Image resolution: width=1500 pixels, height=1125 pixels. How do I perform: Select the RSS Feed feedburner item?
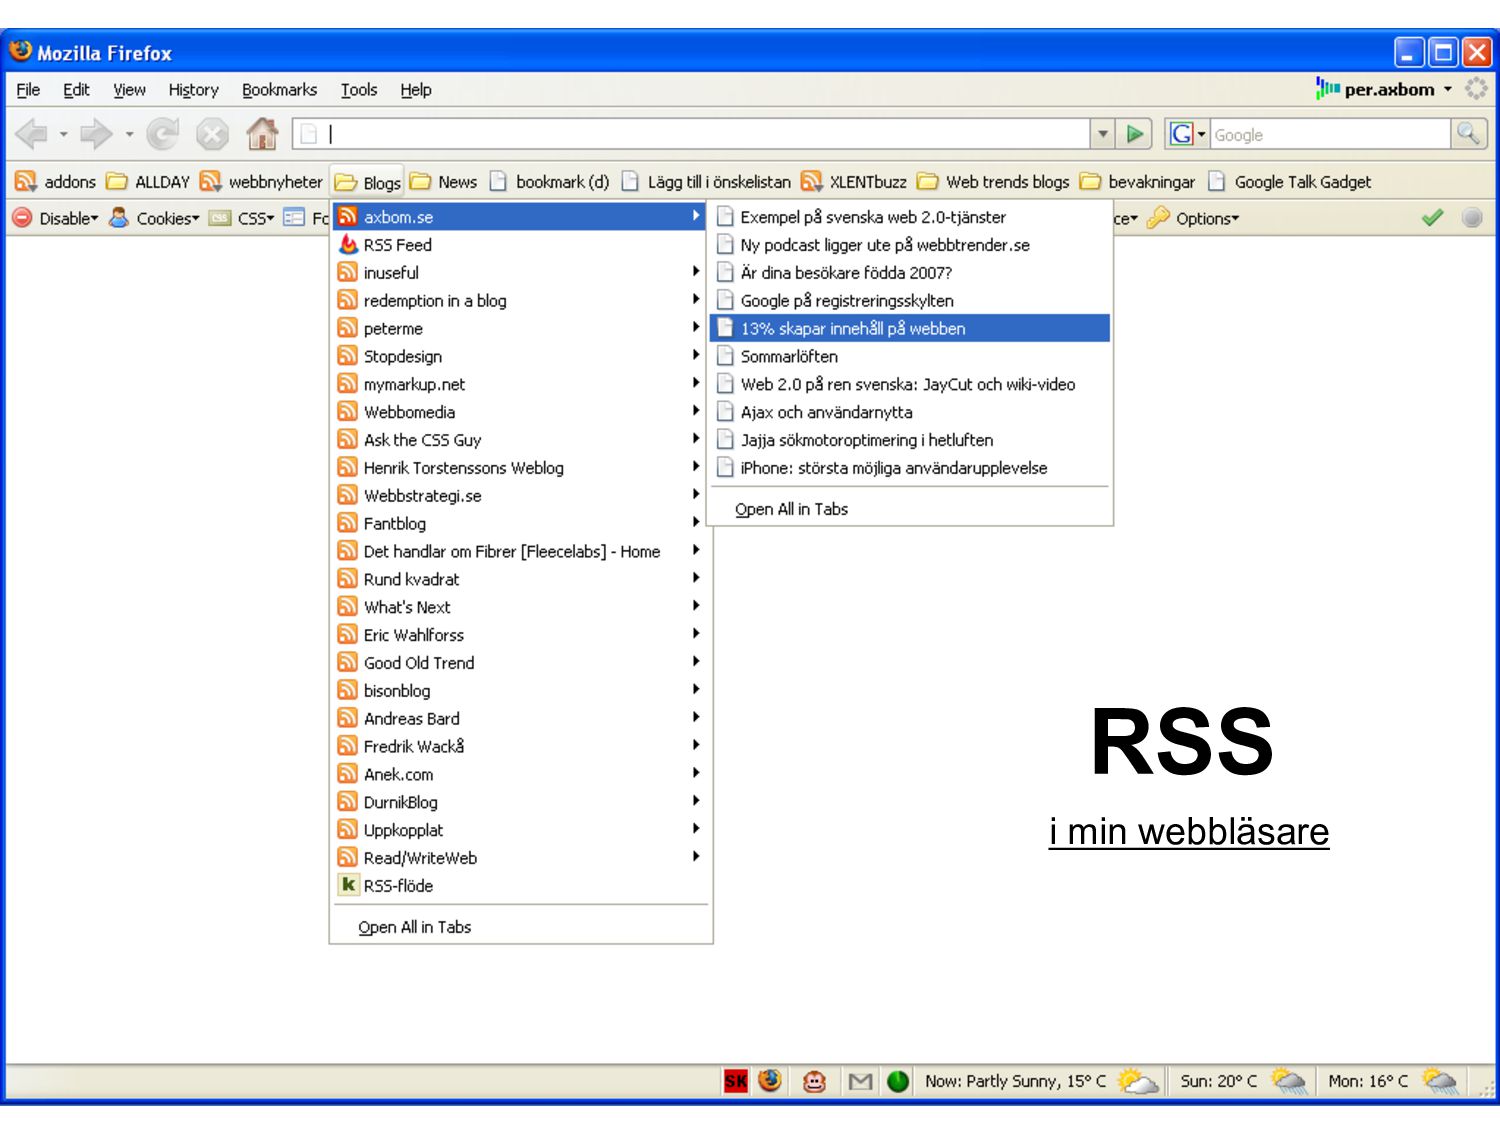coord(521,245)
